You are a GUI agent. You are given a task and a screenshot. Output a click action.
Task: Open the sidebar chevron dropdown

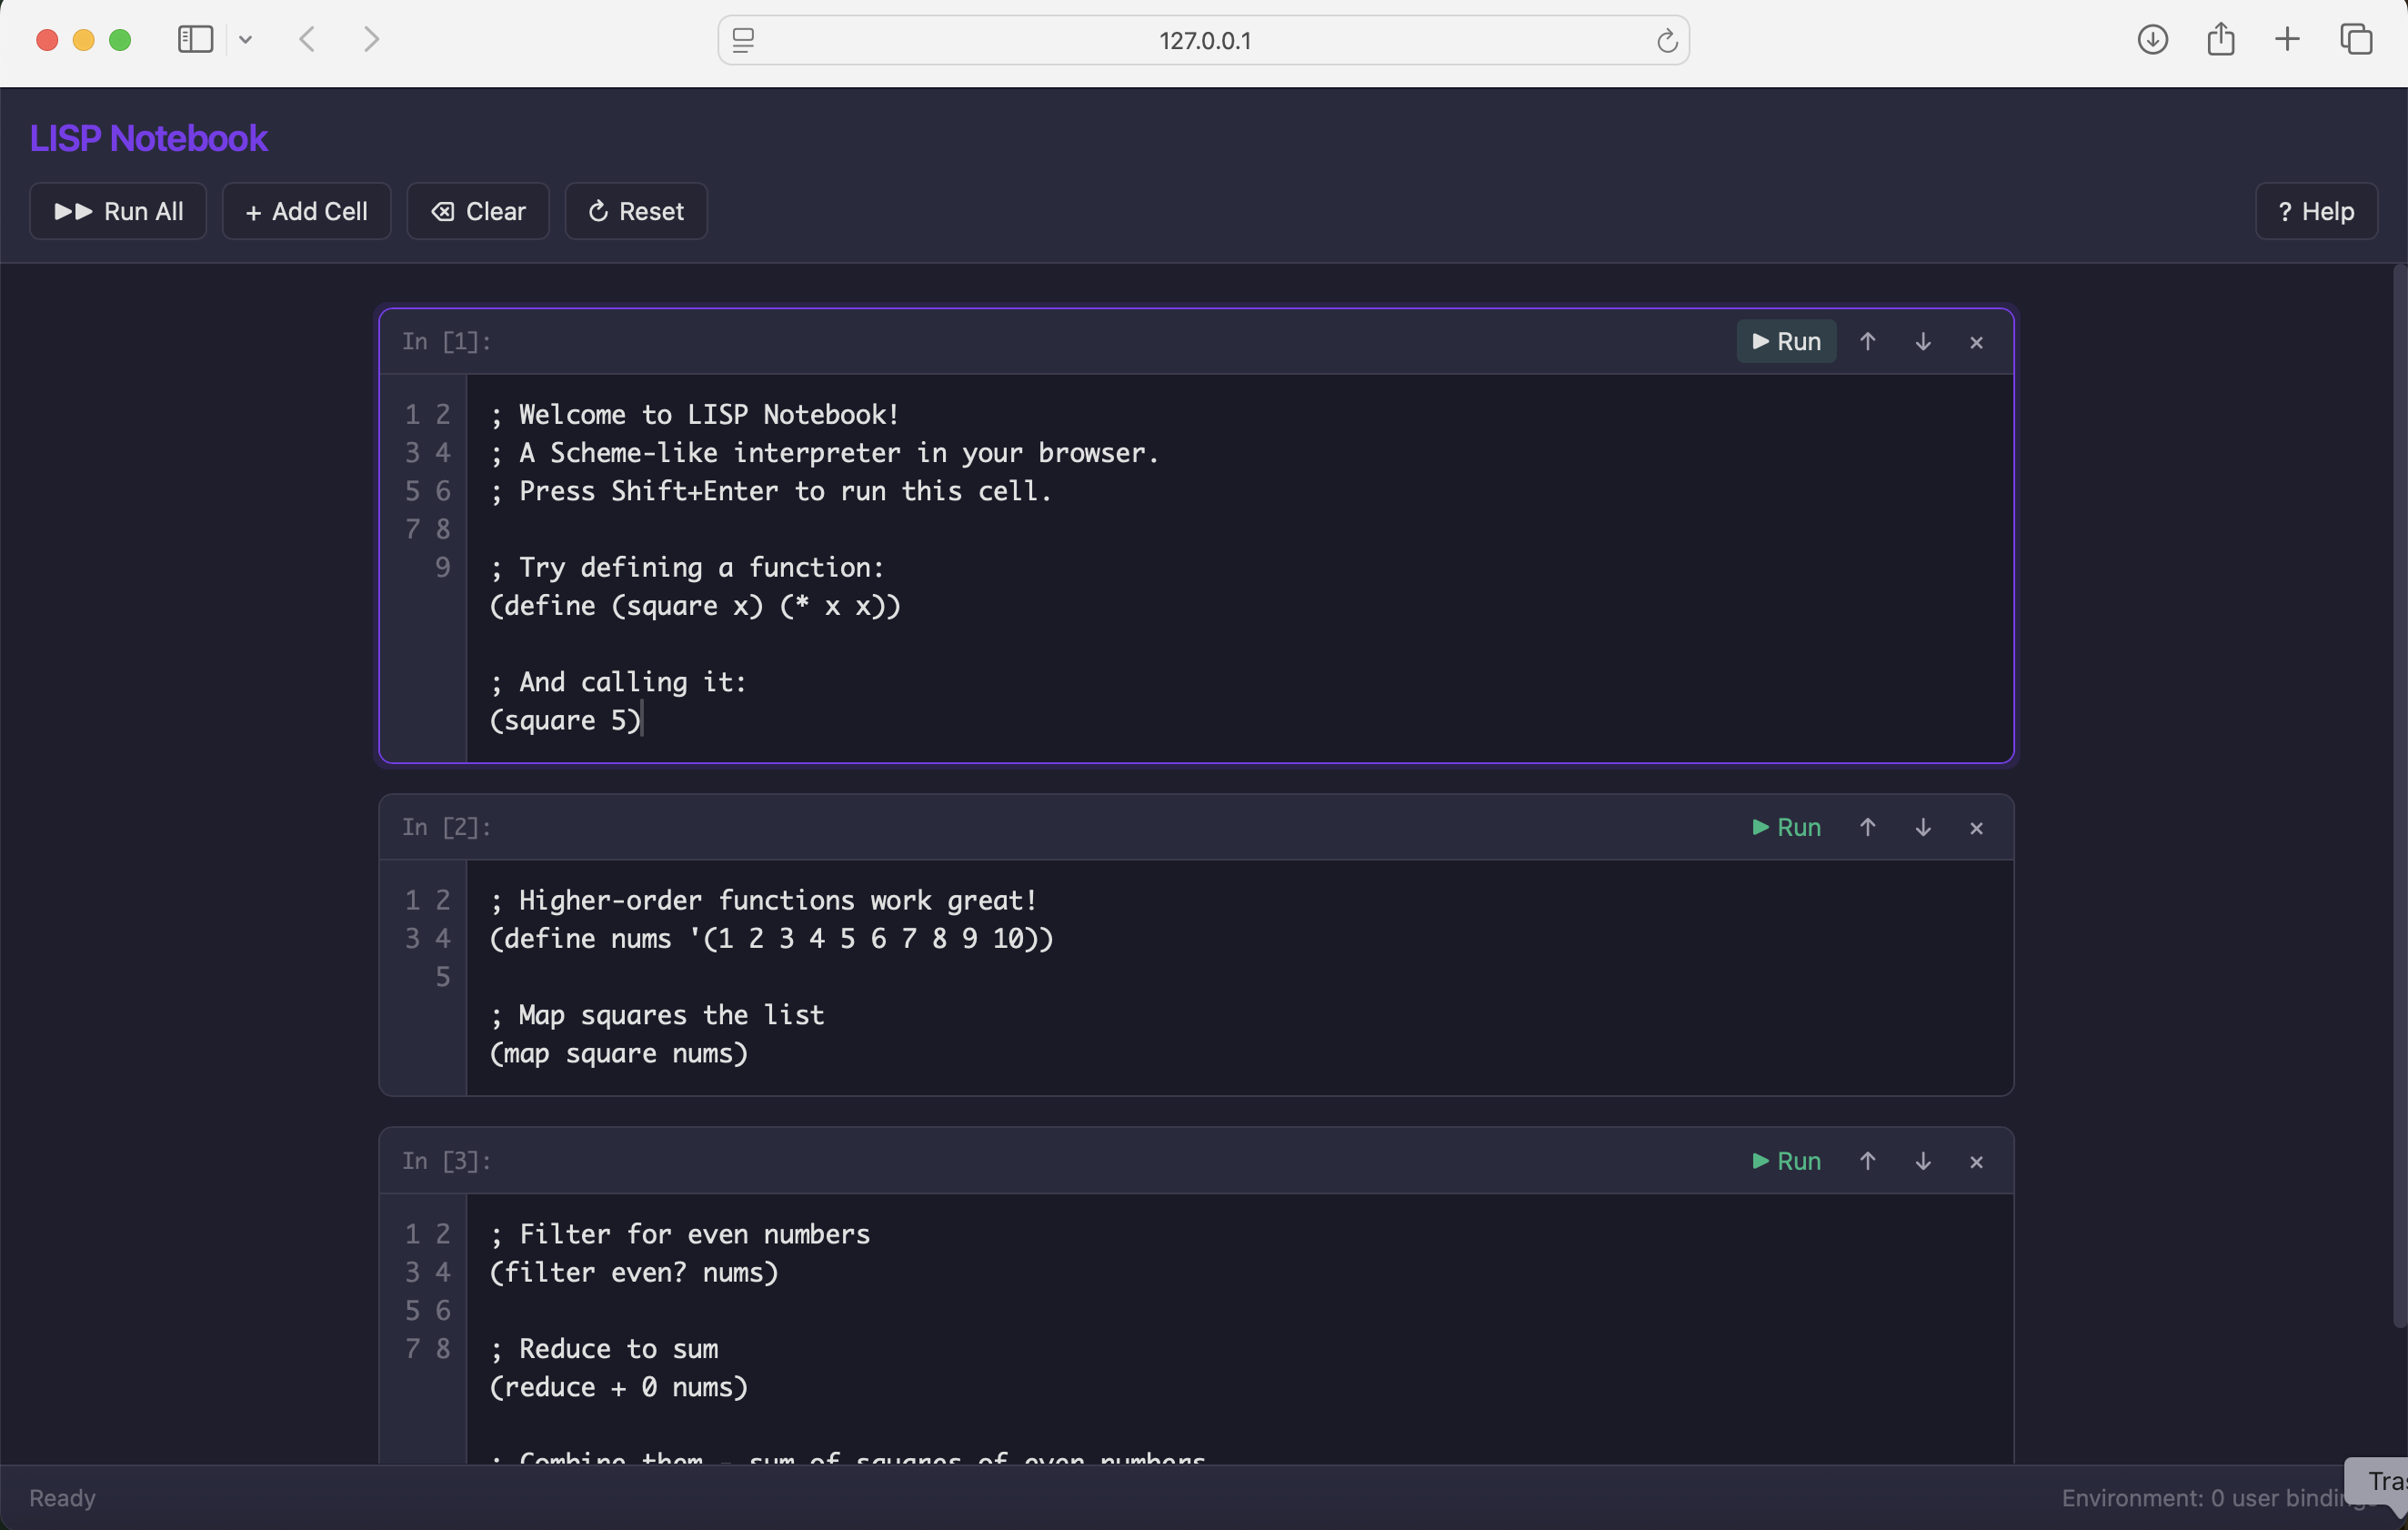coord(246,40)
